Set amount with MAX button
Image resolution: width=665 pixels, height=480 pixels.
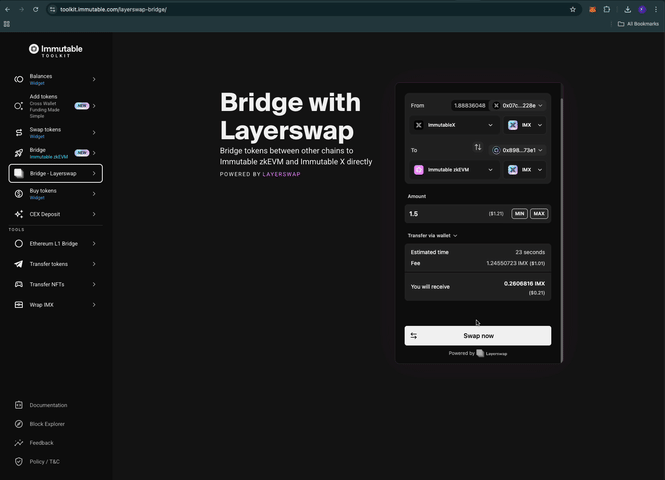[x=539, y=214]
